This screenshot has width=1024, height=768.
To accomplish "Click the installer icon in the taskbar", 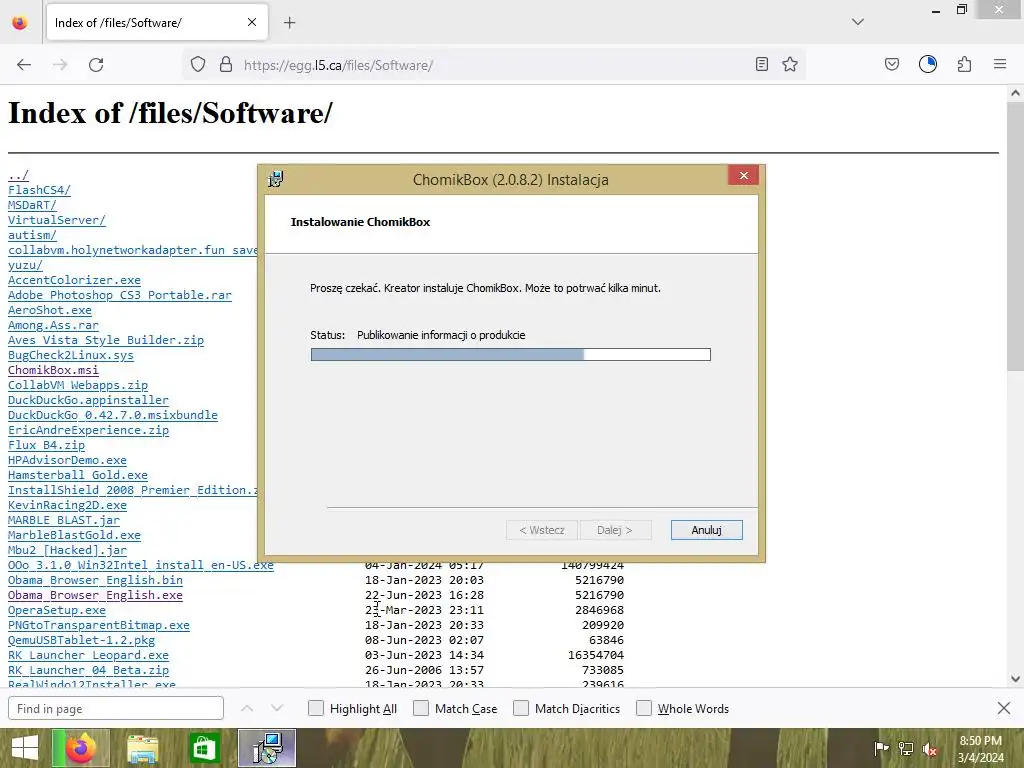I will pos(267,748).
